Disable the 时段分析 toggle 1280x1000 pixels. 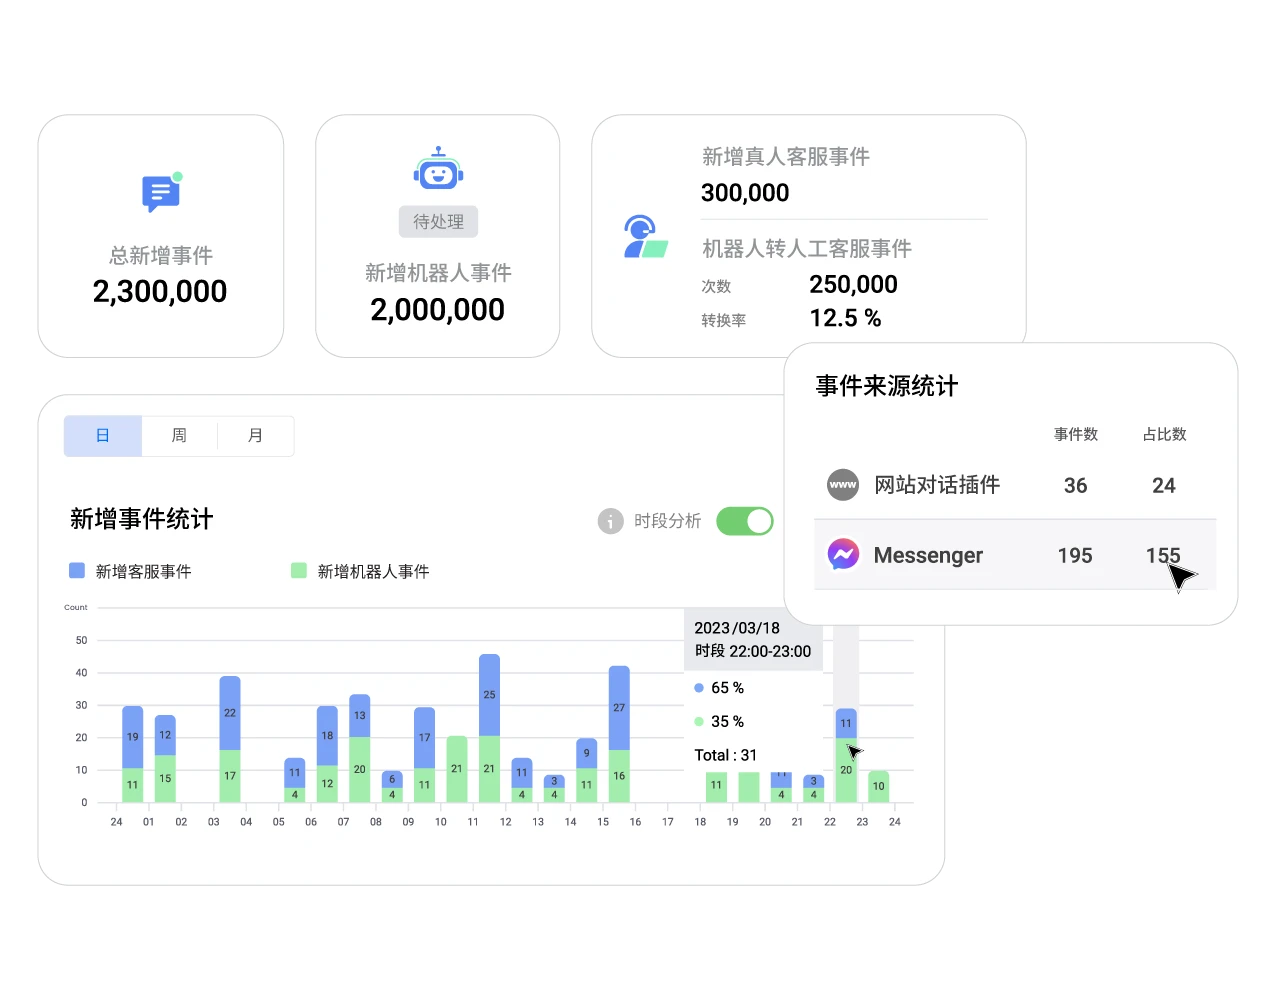coord(744,521)
